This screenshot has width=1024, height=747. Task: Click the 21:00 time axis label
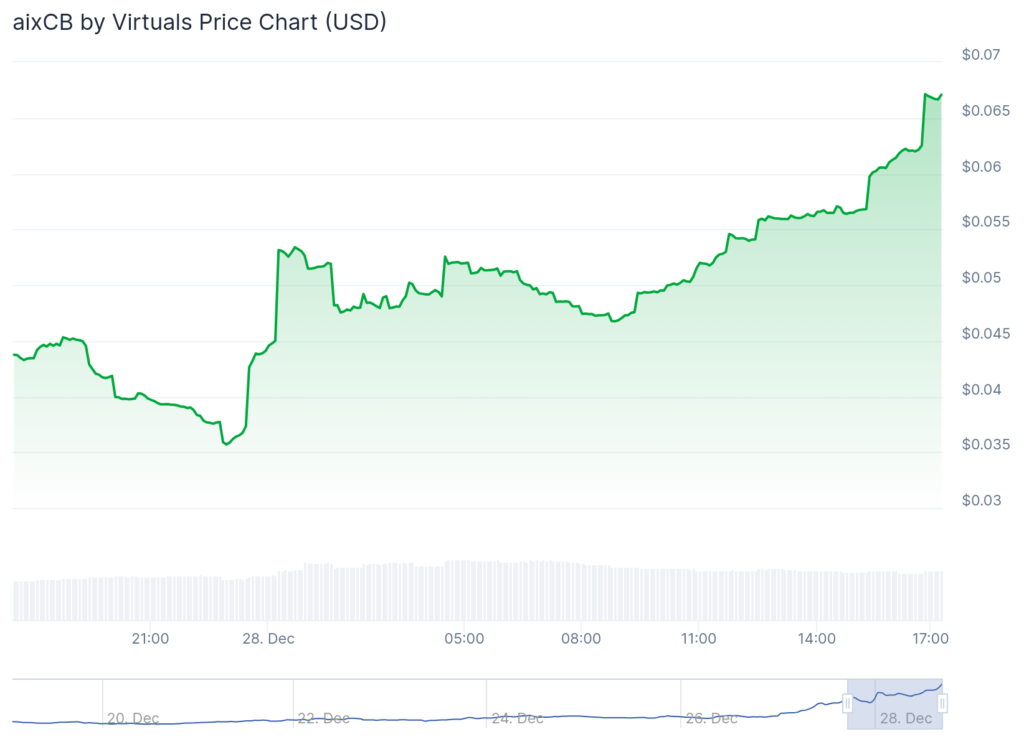(x=150, y=638)
